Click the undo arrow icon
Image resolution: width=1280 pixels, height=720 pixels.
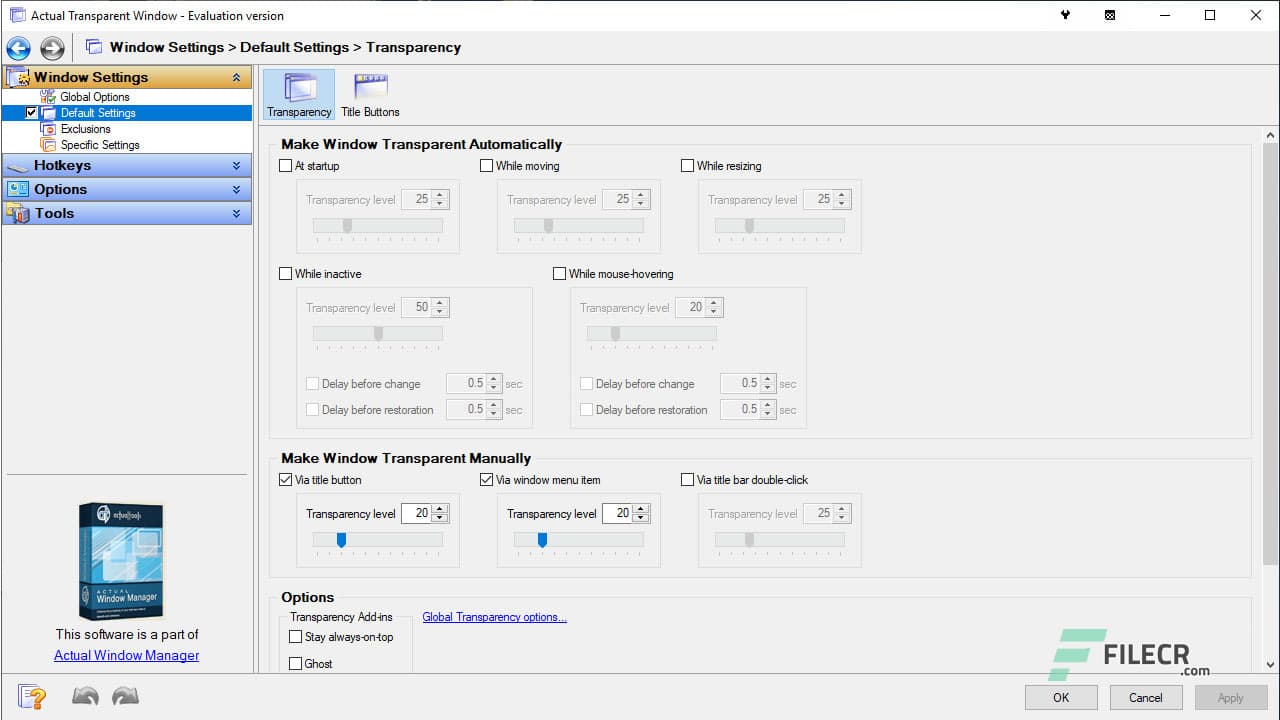85,696
